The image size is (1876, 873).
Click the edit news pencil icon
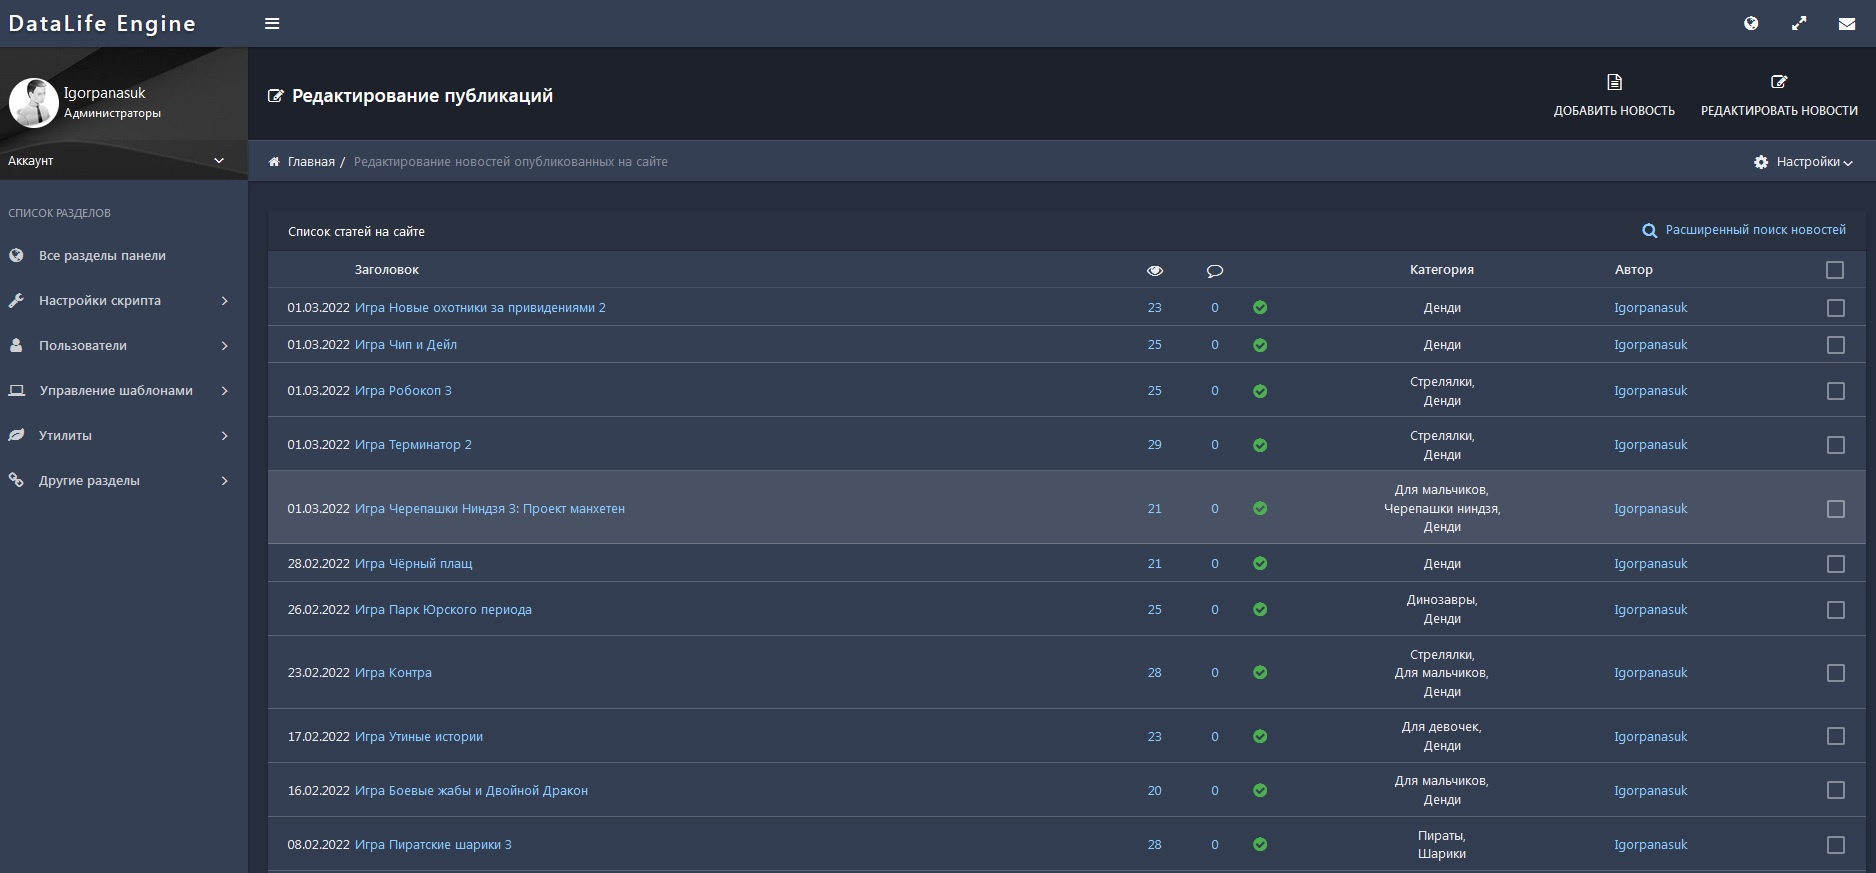tap(1779, 82)
